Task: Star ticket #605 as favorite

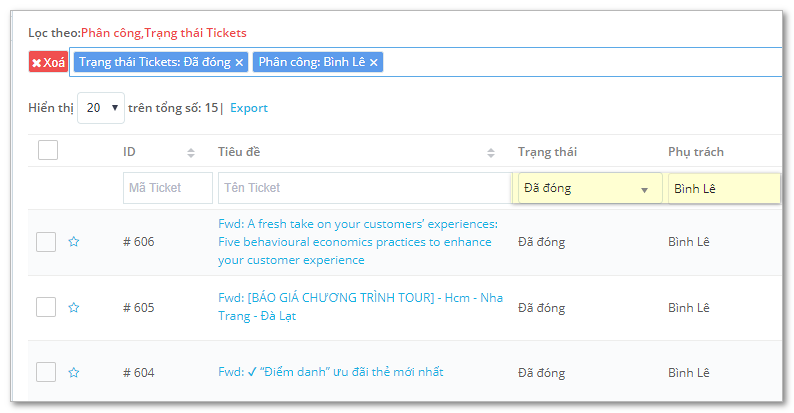Action: point(73,307)
